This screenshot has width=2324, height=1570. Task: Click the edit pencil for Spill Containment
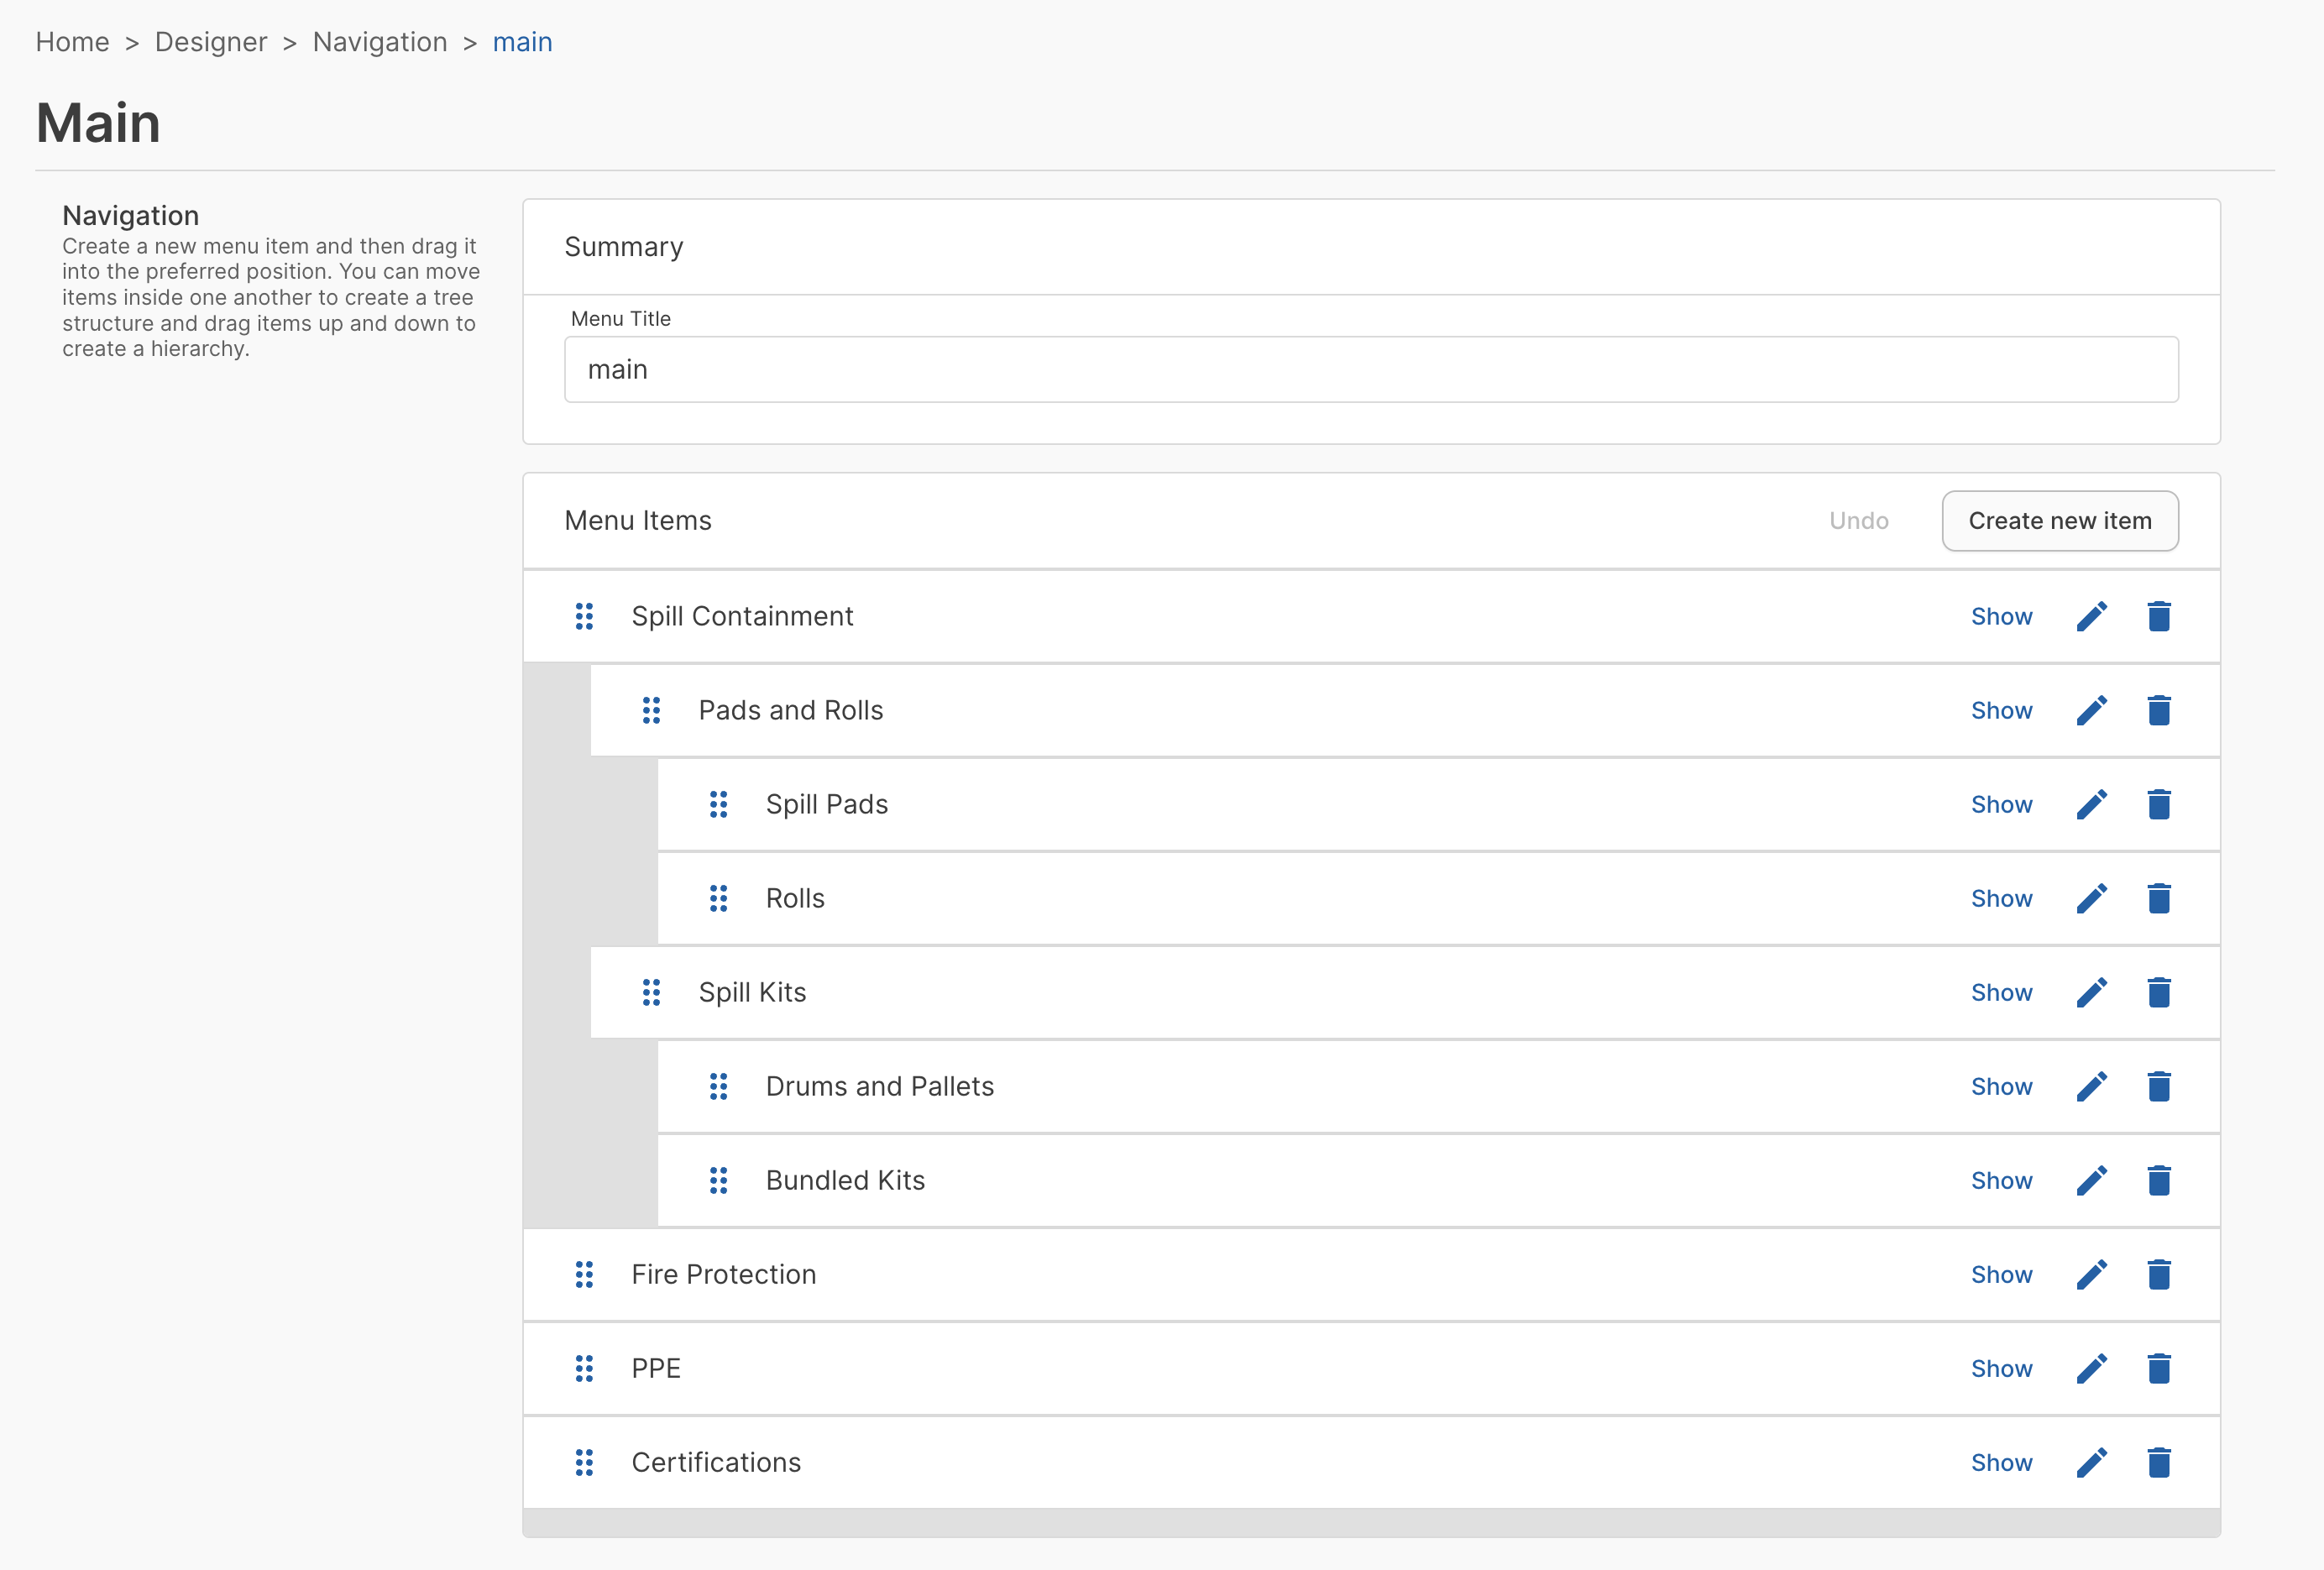[x=2091, y=616]
